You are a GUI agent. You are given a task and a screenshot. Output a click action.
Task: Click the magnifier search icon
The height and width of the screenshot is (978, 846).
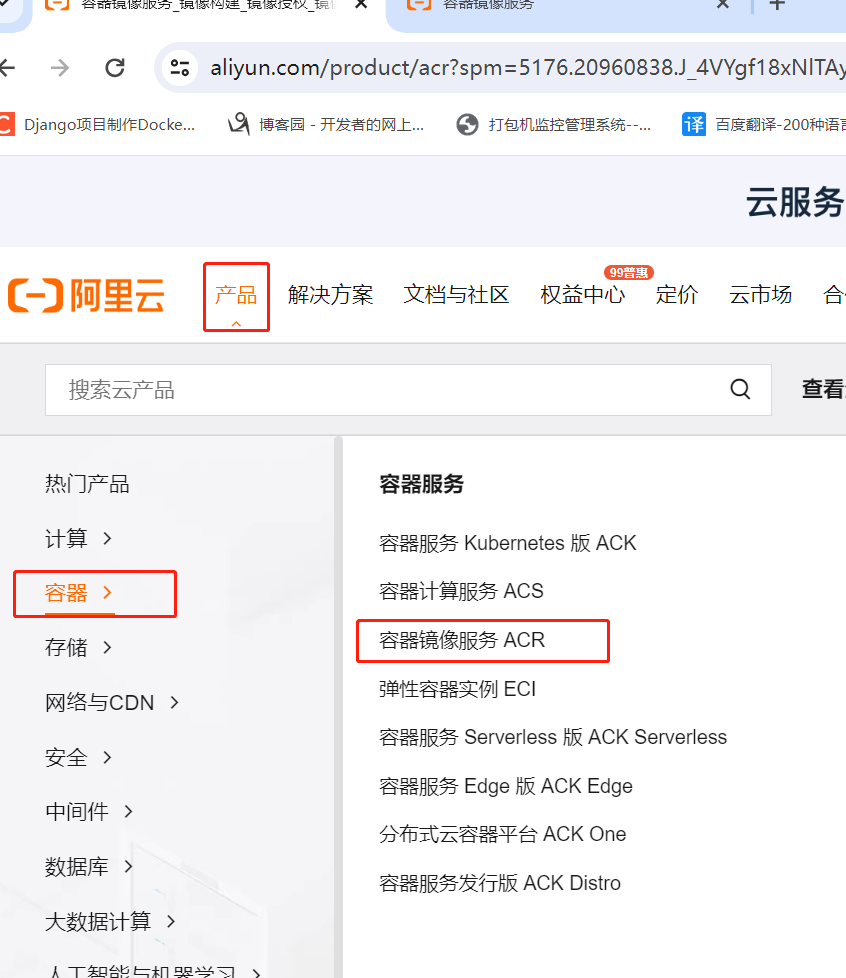(x=740, y=389)
